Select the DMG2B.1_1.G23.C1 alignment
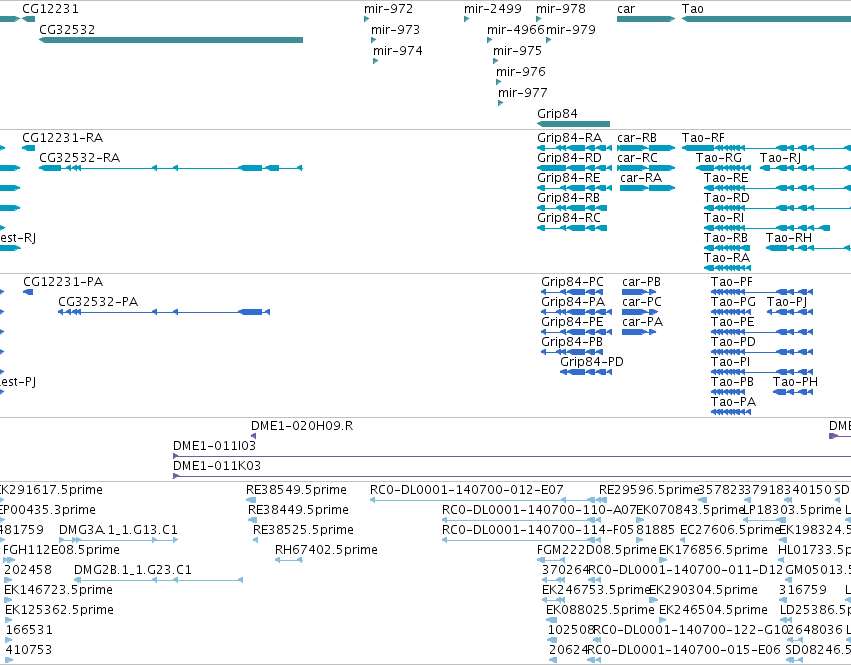 pyautogui.click(x=158, y=580)
